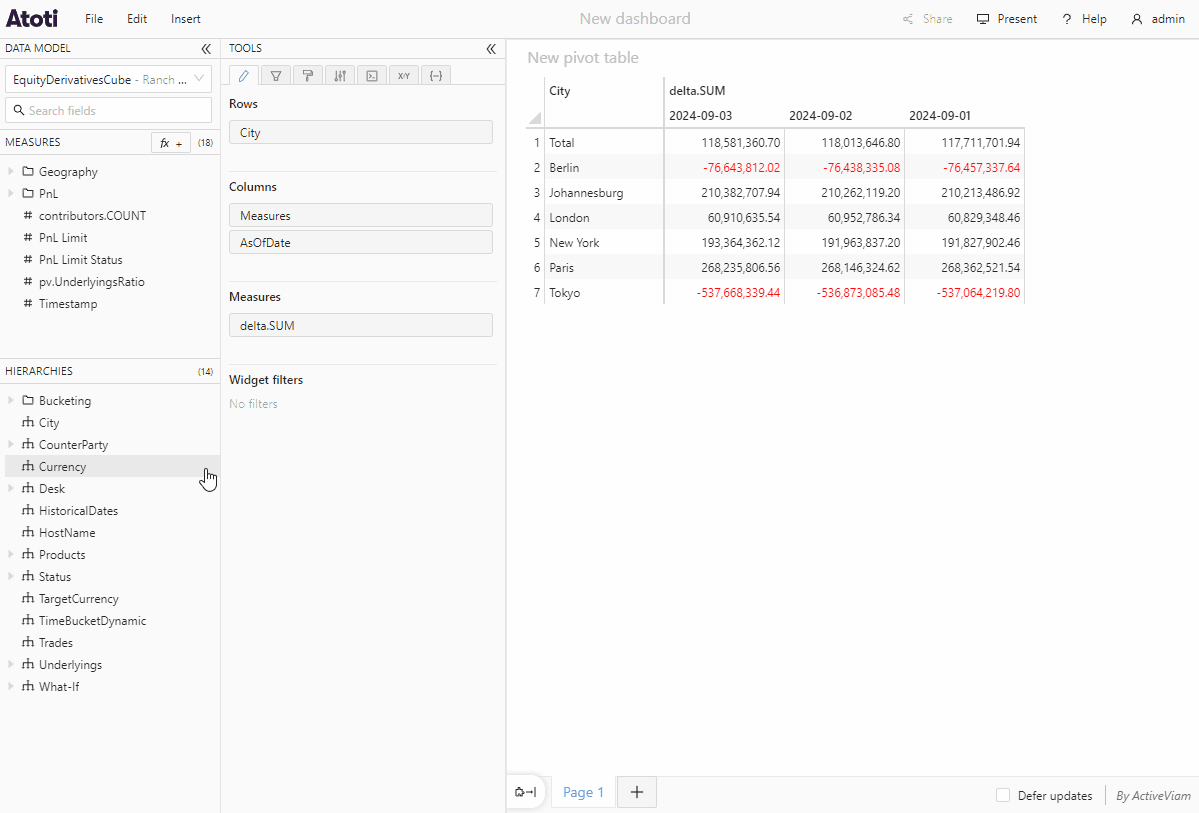Expand the PnL measures folder
Screen dimensions: 1199x813
(x=11, y=193)
